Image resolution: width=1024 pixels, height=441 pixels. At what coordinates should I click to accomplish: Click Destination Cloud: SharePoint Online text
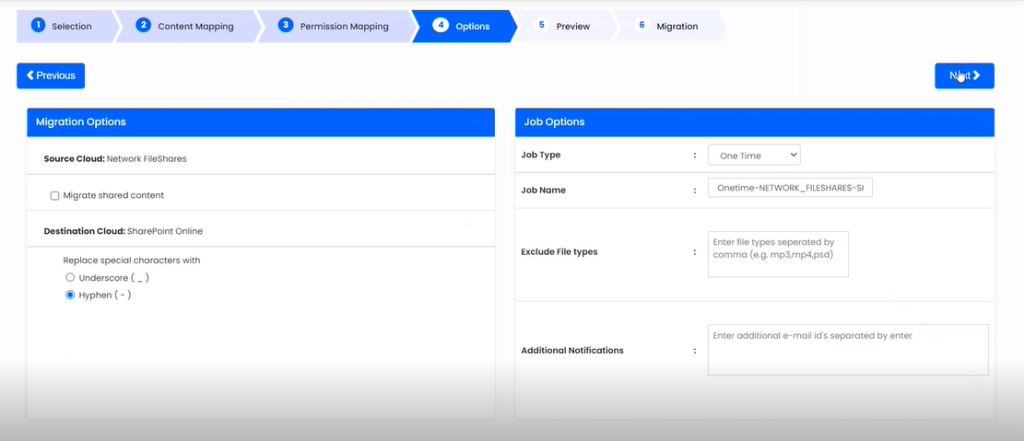[123, 231]
